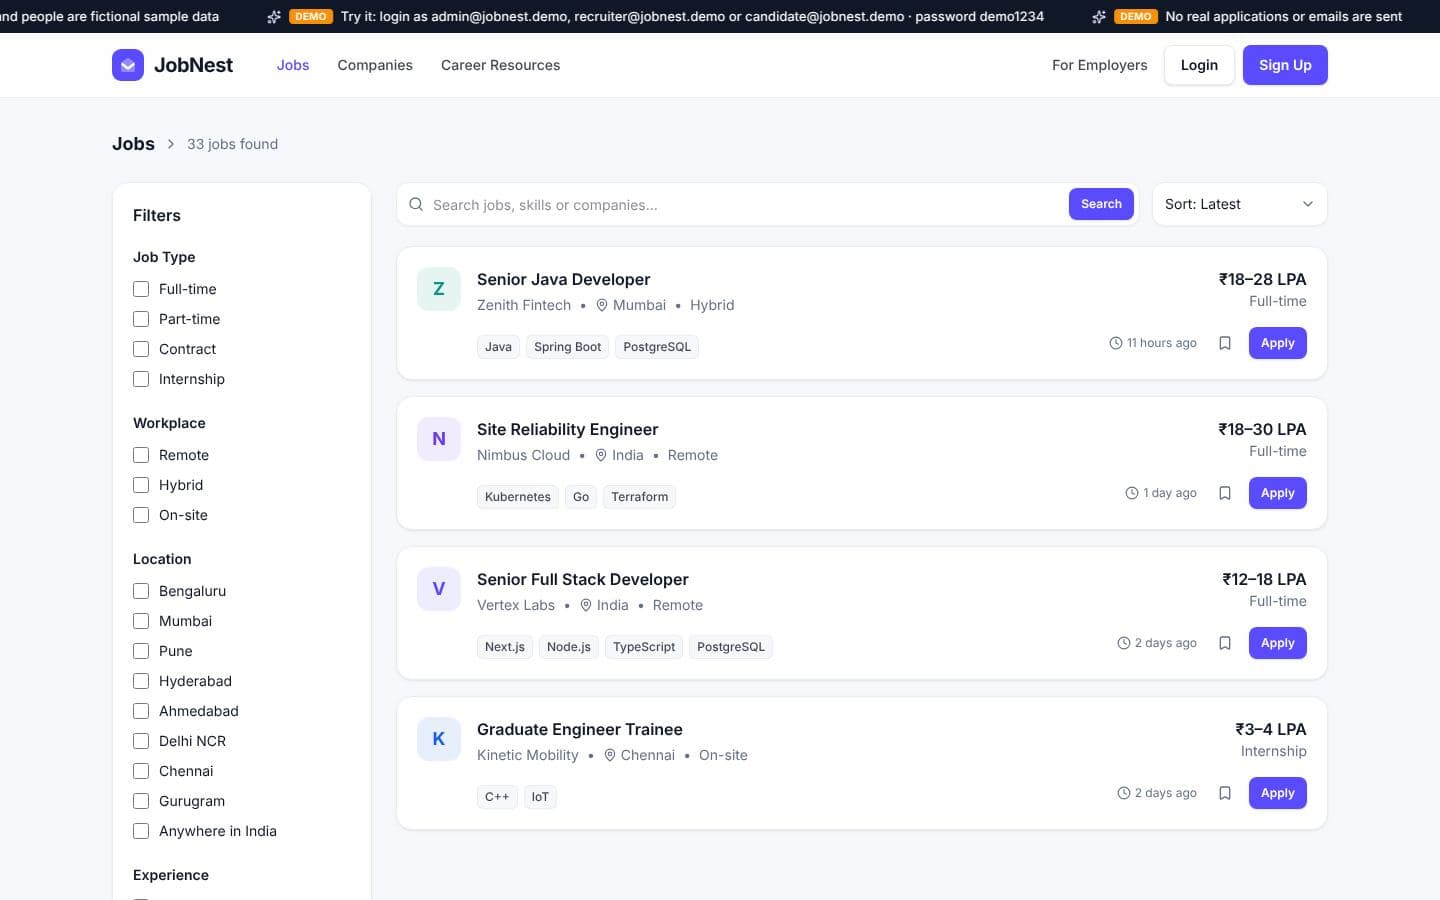Image resolution: width=1440 pixels, height=900 pixels.
Task: Apply to the Site Reliability Engineer job
Action: [1277, 493]
